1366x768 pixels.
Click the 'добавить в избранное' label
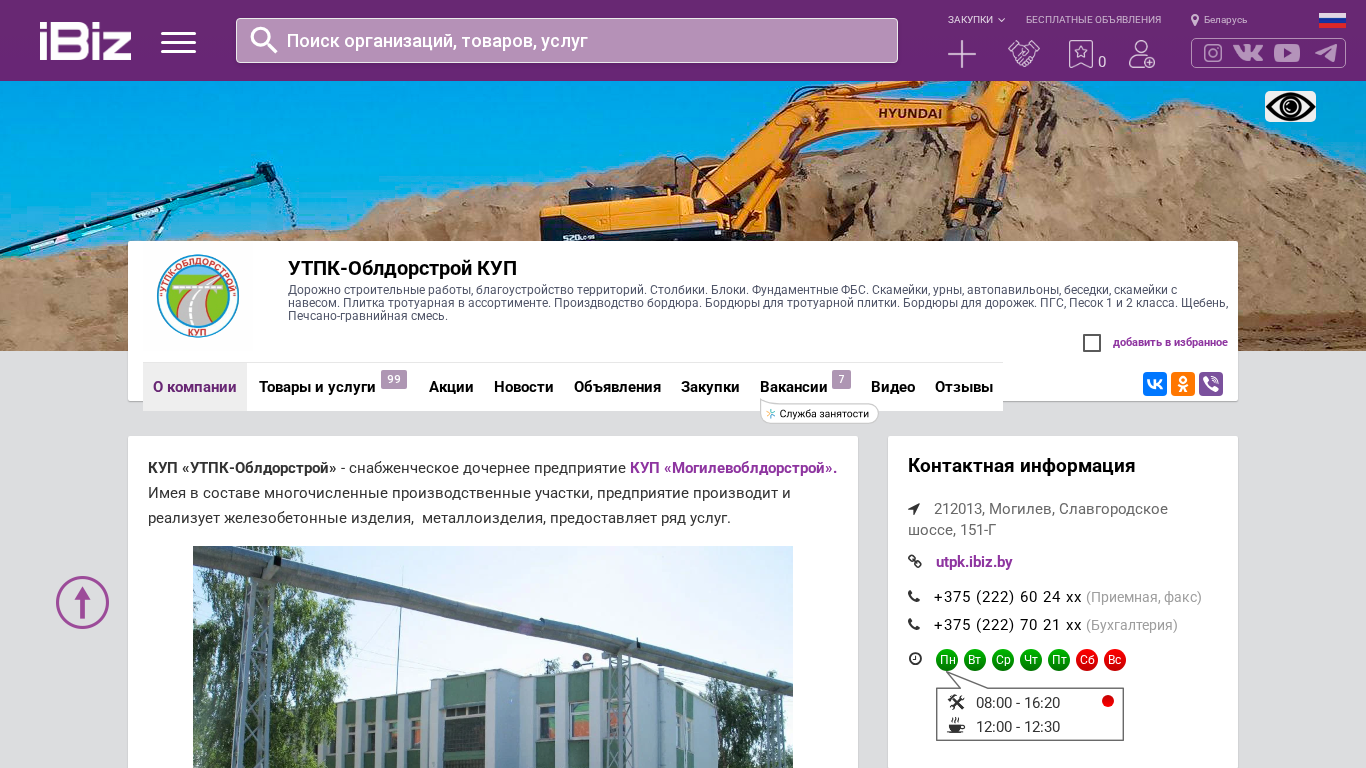pos(1170,343)
